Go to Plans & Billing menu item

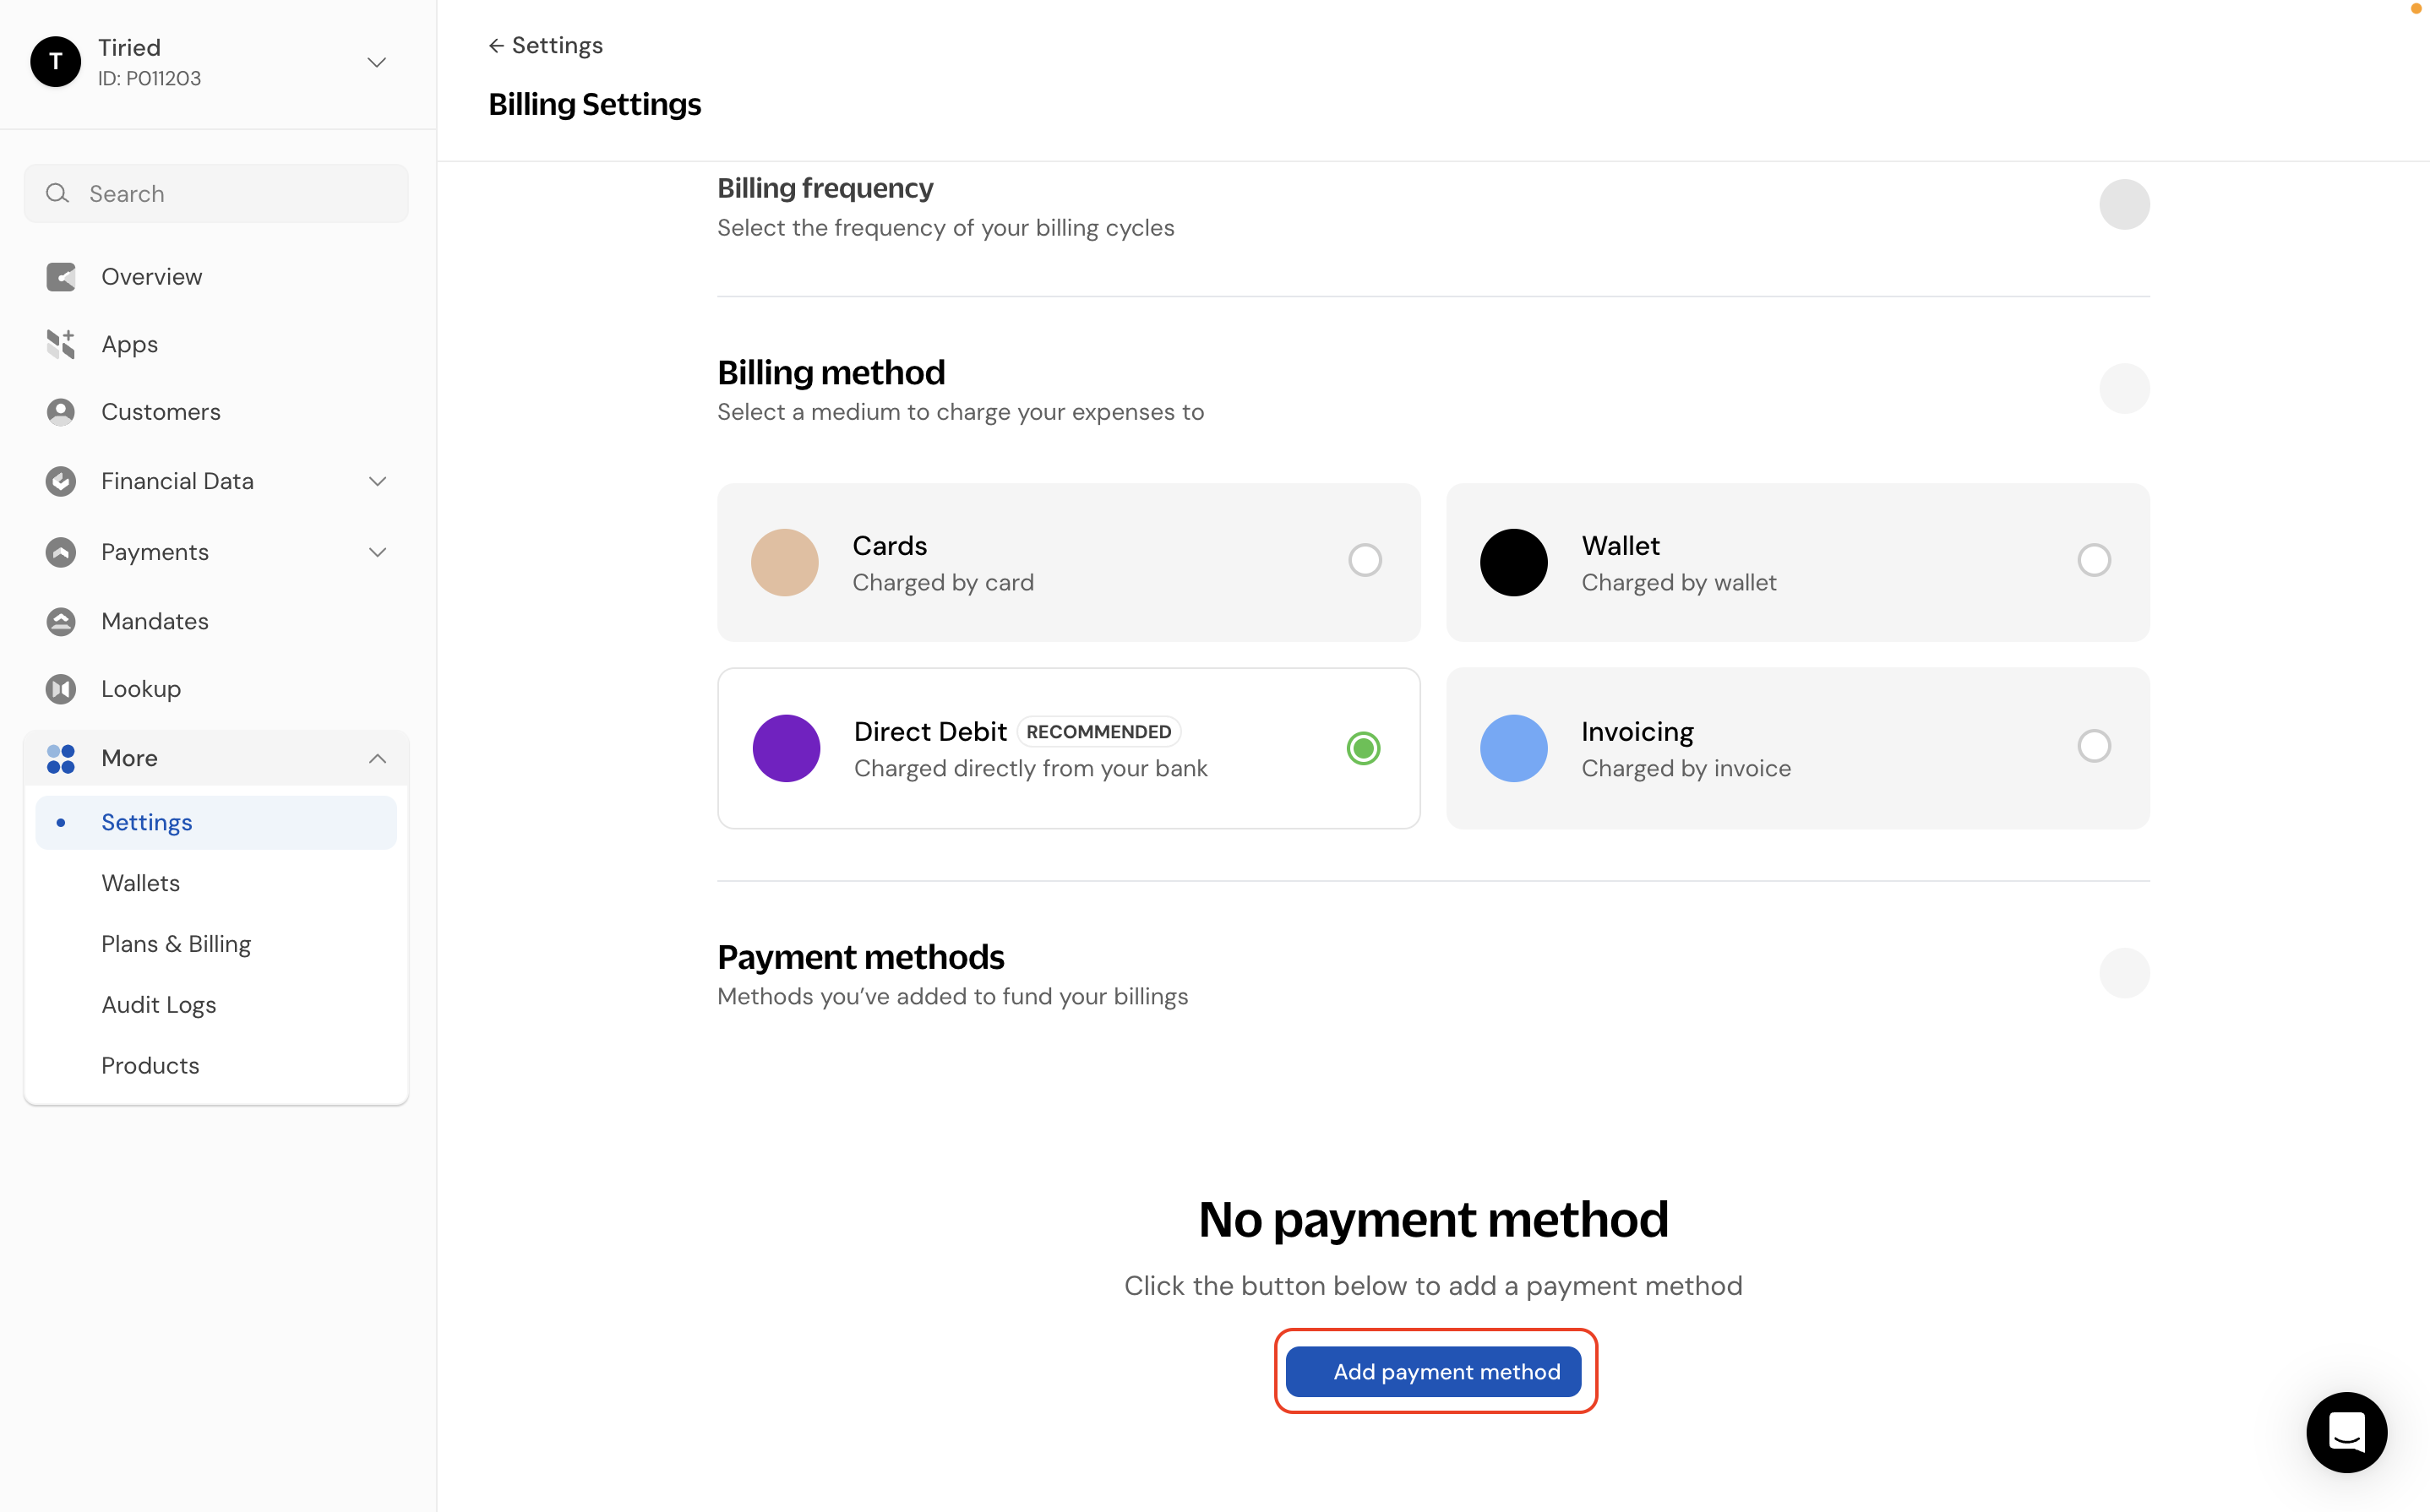tap(176, 944)
